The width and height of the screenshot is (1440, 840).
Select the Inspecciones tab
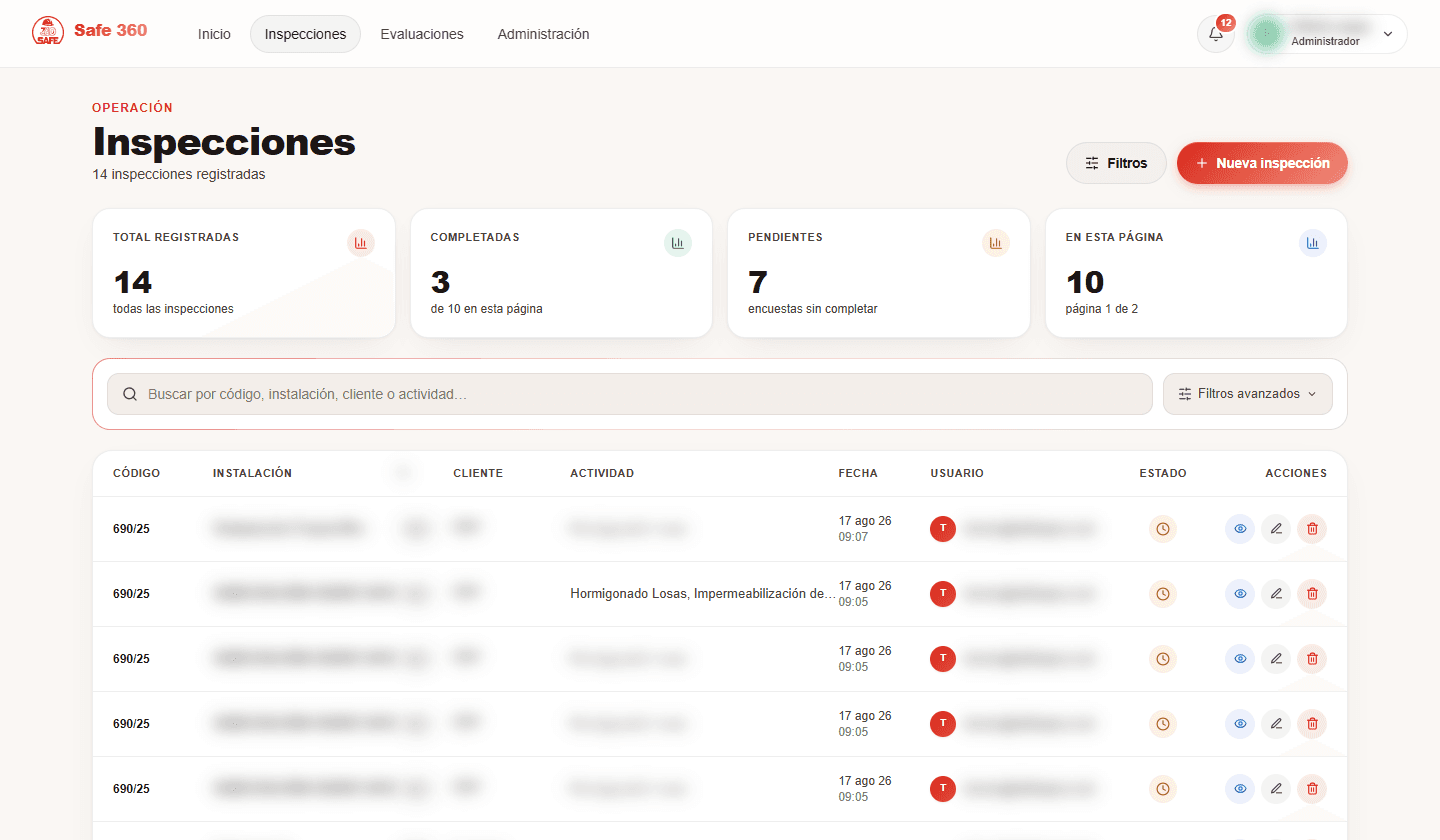click(305, 34)
